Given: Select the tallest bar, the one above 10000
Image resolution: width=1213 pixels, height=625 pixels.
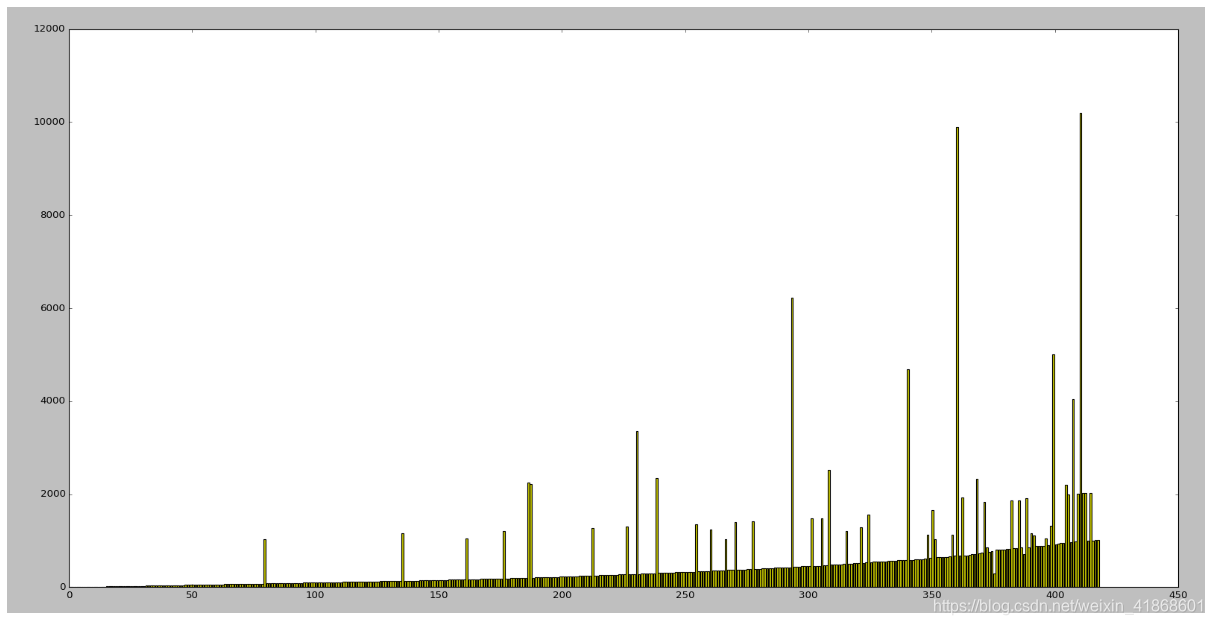Looking at the screenshot, I should tap(1080, 350).
